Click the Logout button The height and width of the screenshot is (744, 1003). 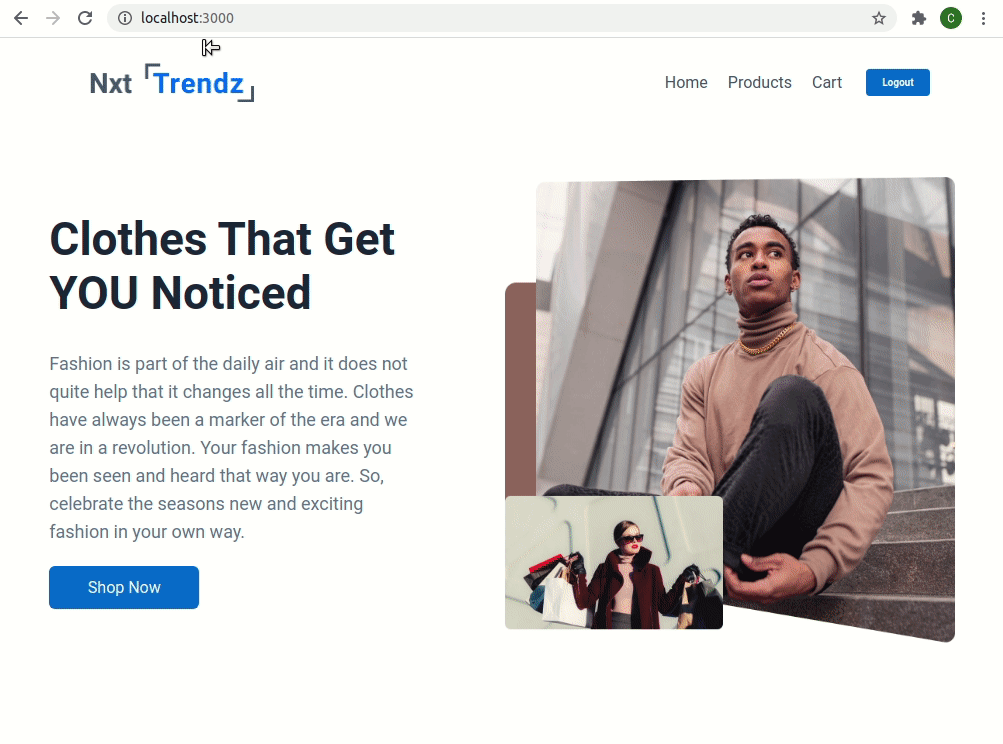click(897, 83)
